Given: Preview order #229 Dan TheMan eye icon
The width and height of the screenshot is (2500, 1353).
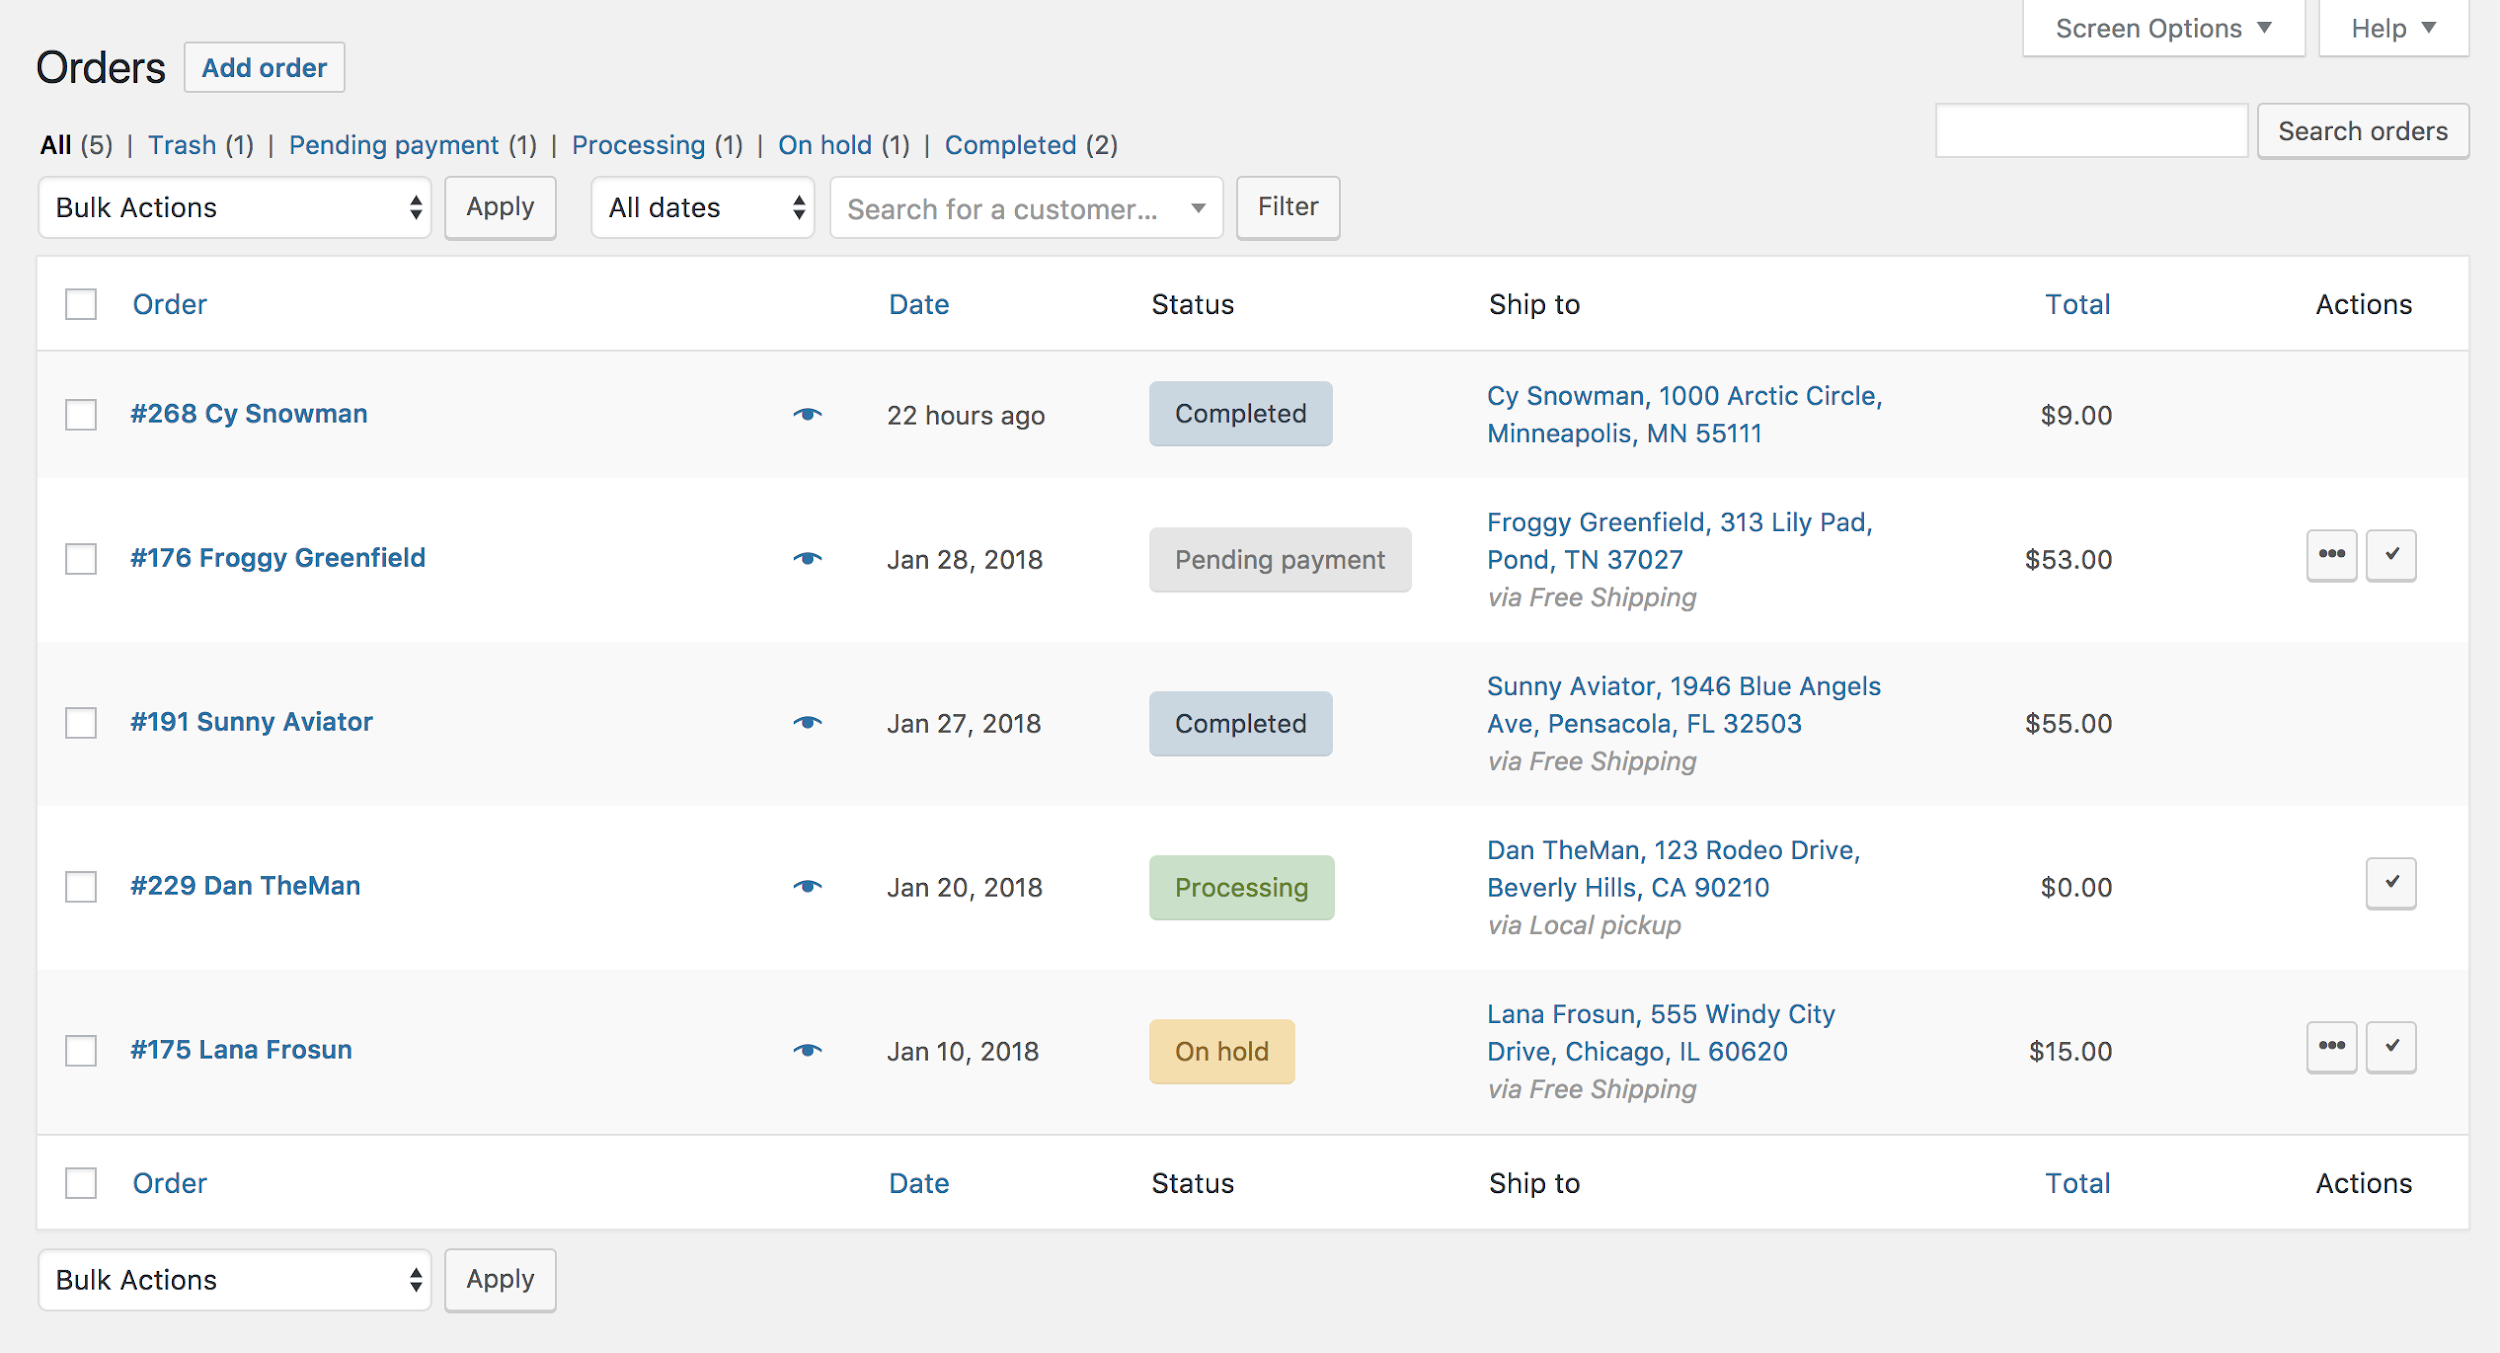Looking at the screenshot, I should (807, 886).
